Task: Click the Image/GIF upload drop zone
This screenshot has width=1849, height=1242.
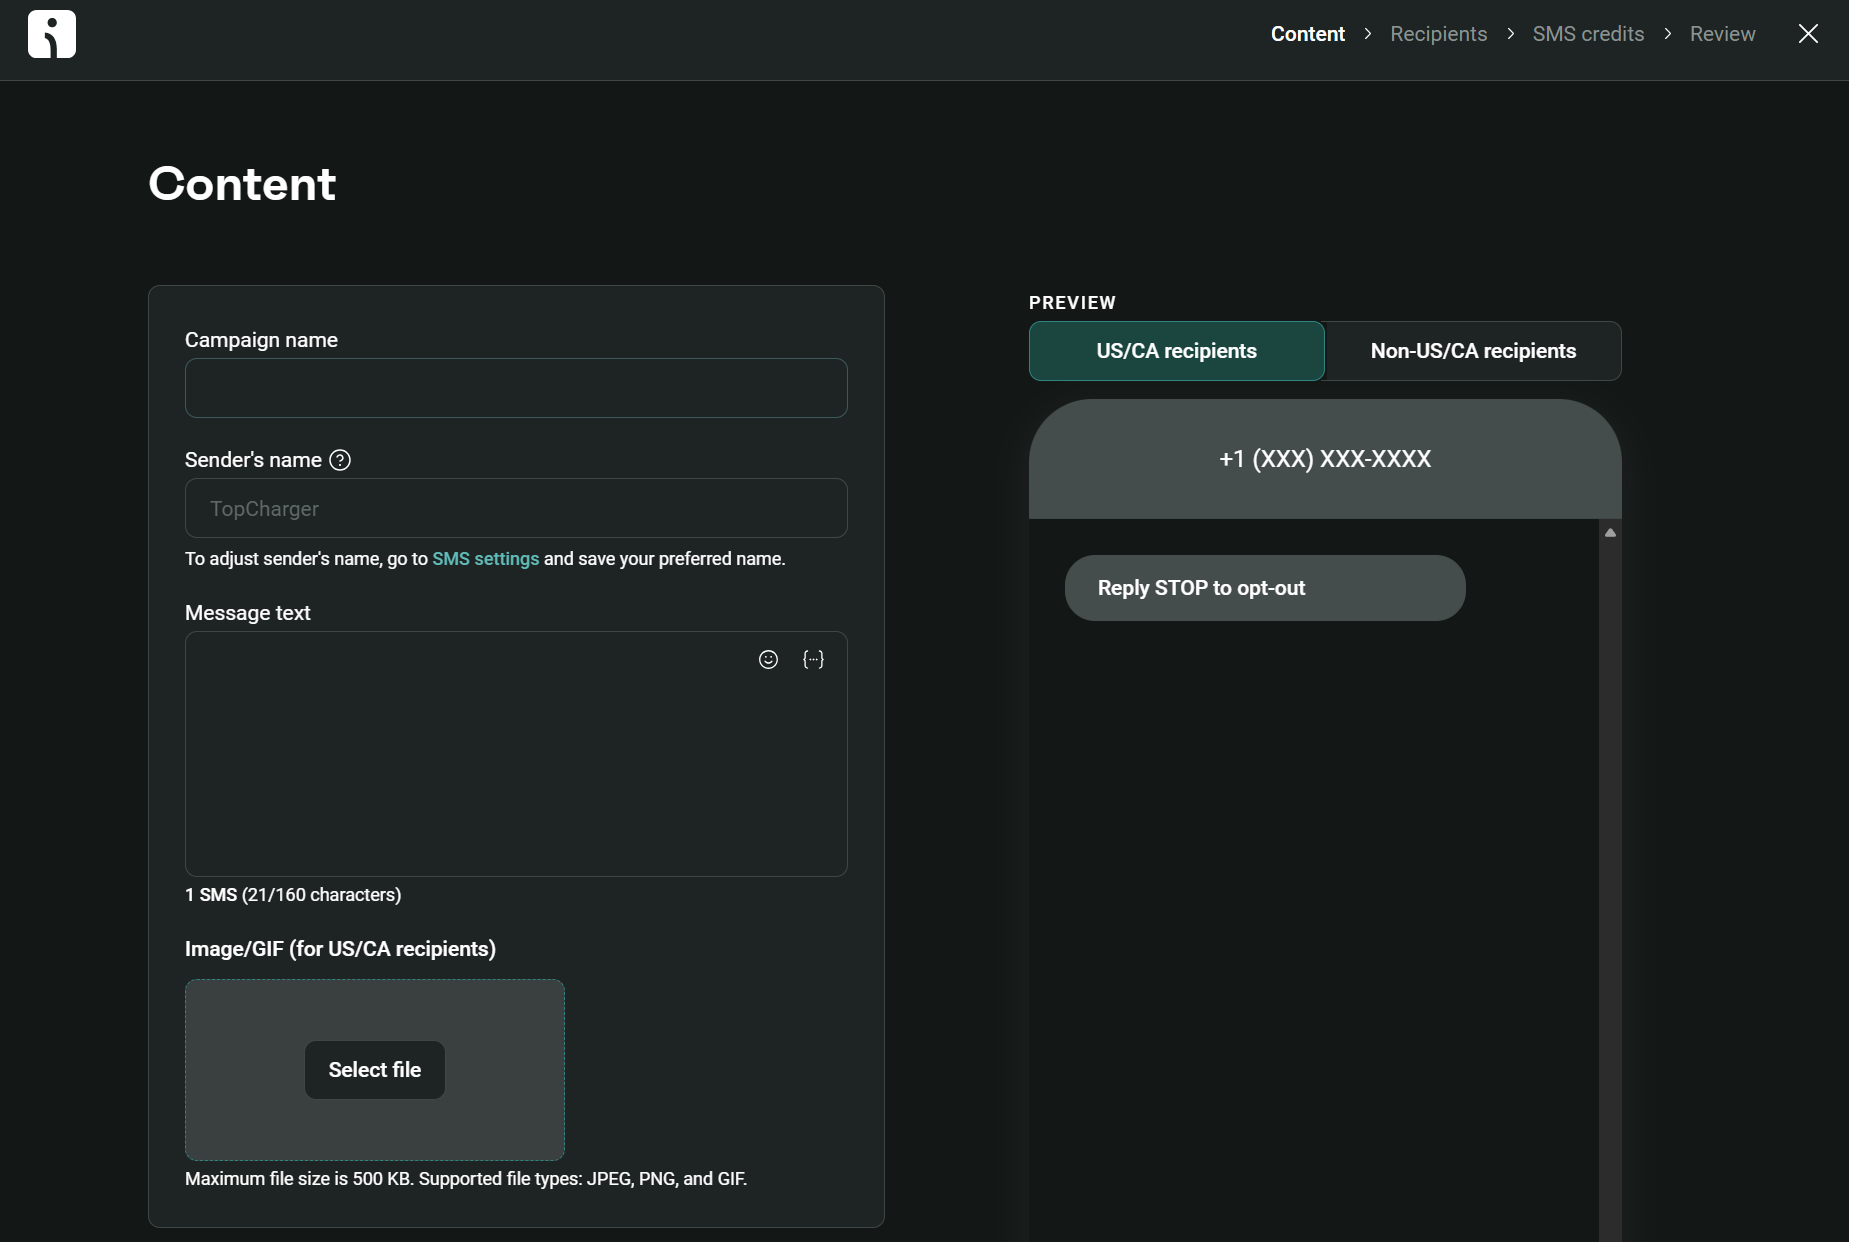Action: 375,1070
